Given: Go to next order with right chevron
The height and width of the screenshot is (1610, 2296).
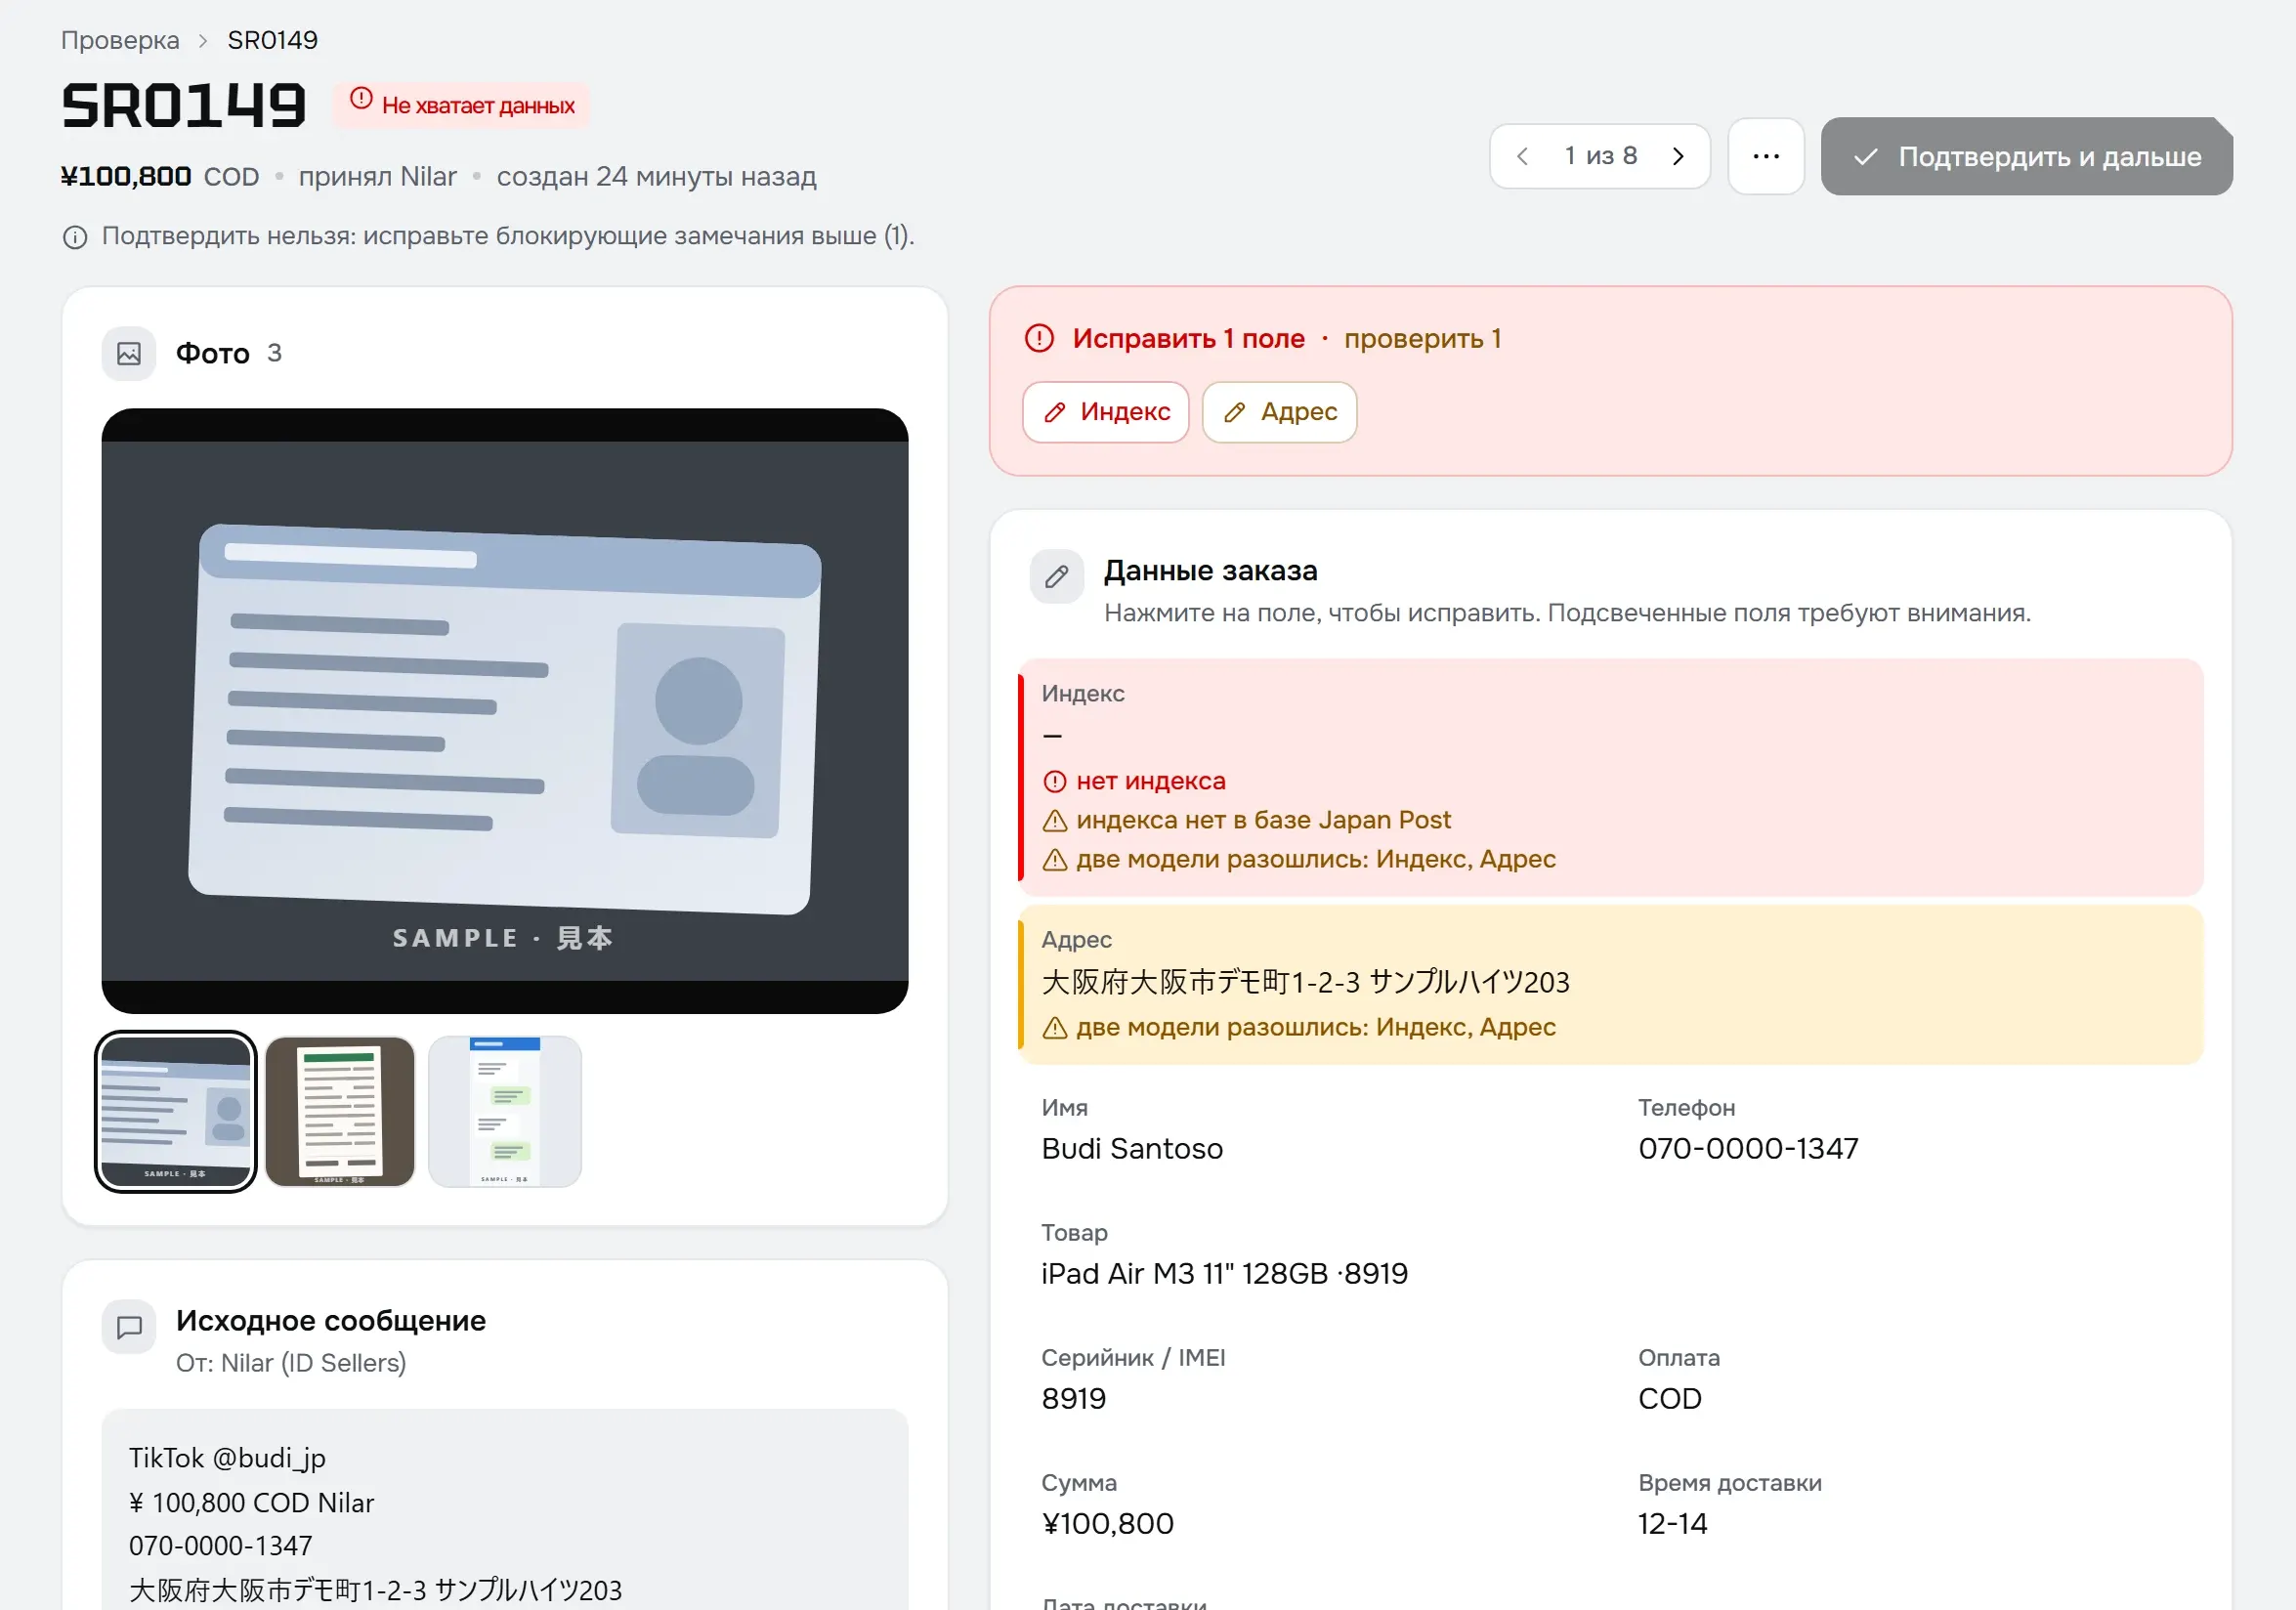Looking at the screenshot, I should click(1678, 156).
